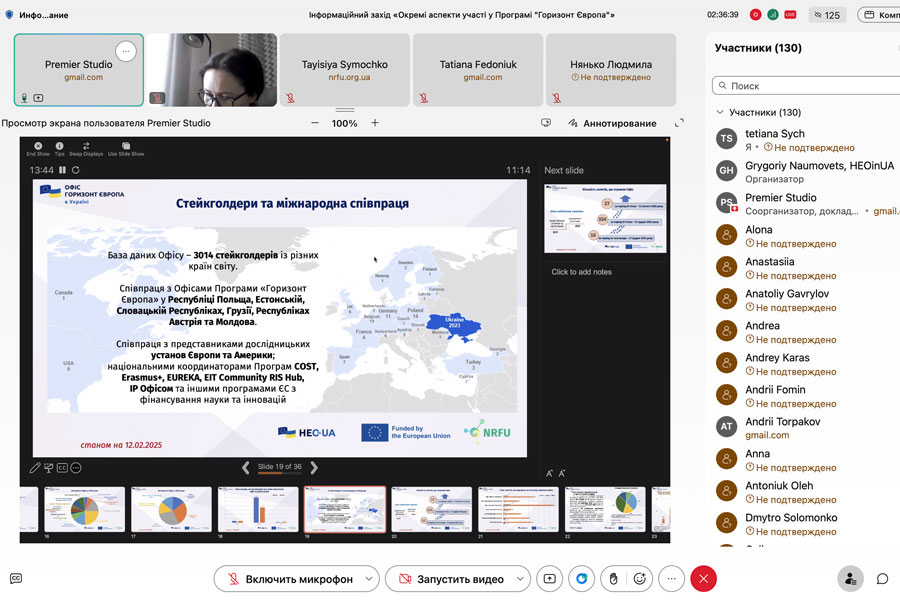Toggle the participants panel icon

point(850,579)
